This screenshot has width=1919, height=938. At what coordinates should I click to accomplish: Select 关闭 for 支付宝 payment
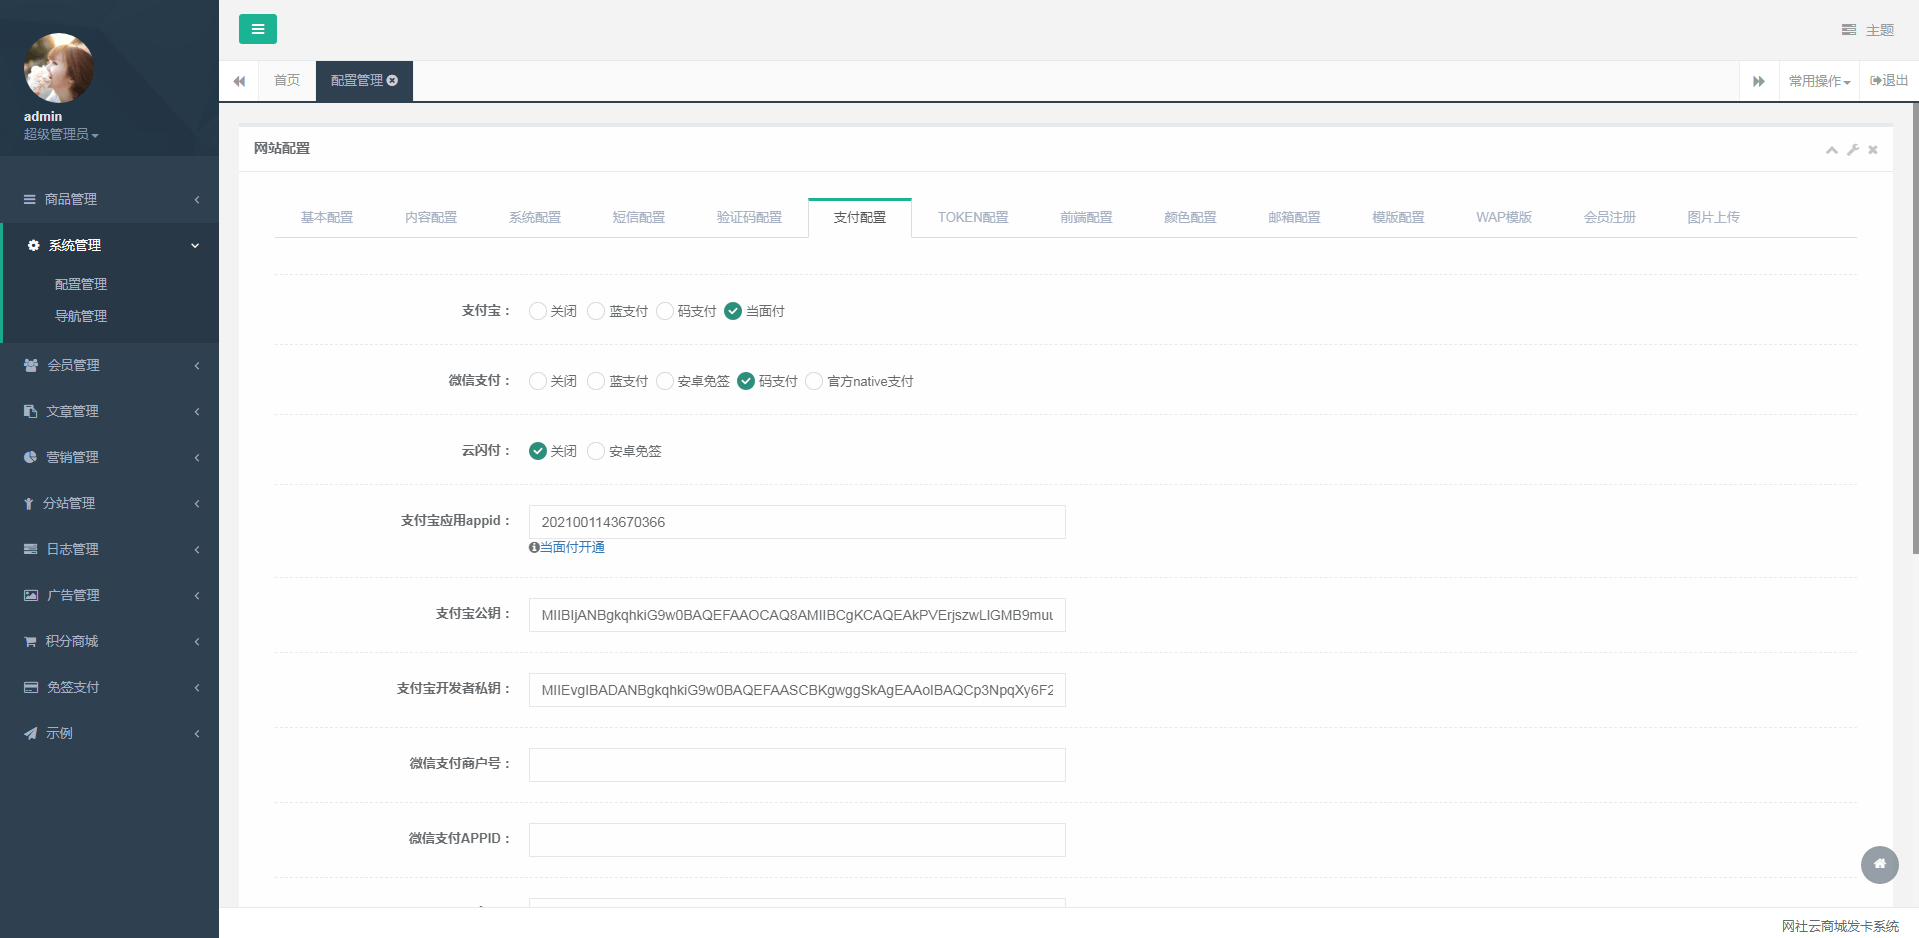coord(538,311)
